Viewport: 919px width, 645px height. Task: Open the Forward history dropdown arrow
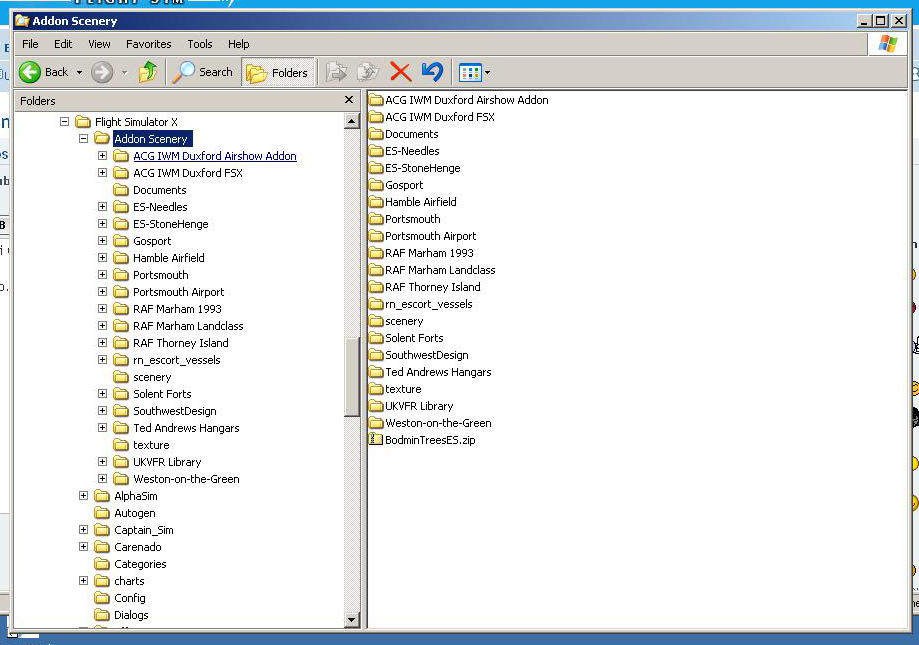[124, 73]
